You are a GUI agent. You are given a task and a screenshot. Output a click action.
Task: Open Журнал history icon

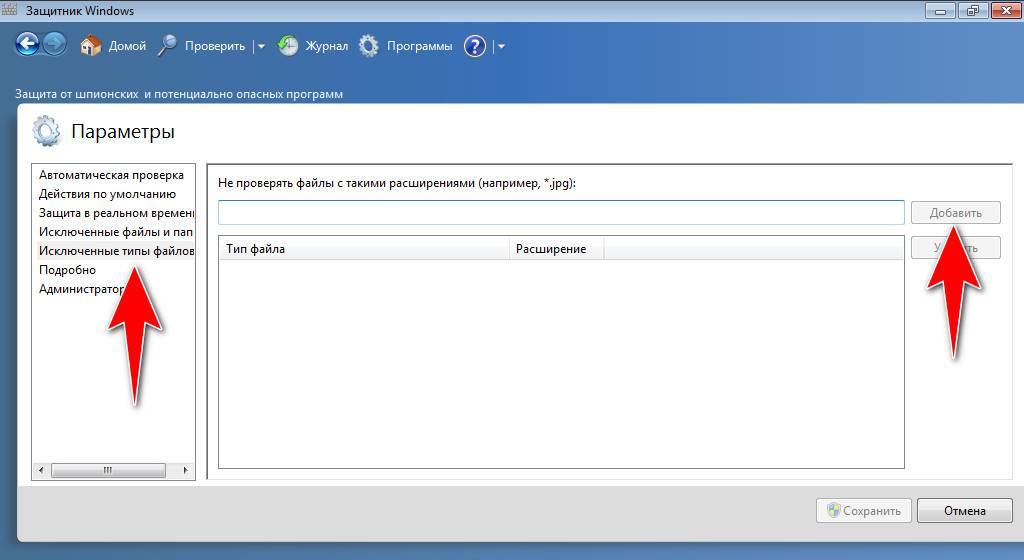click(288, 46)
